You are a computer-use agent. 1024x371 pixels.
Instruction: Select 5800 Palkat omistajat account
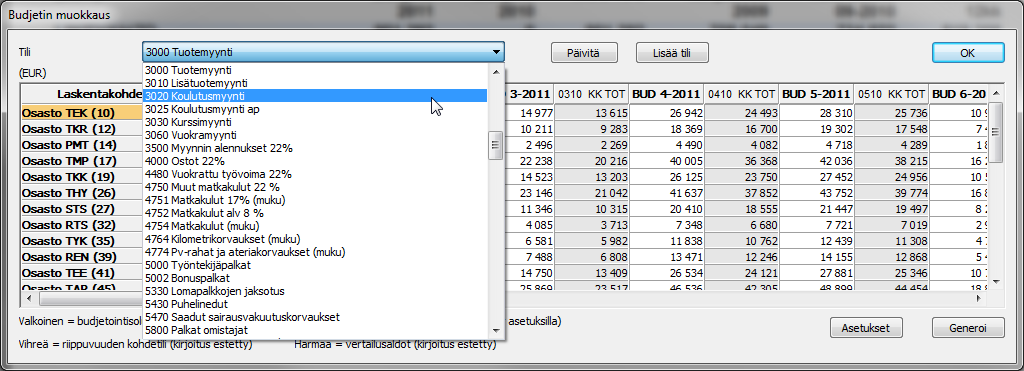(x=315, y=330)
